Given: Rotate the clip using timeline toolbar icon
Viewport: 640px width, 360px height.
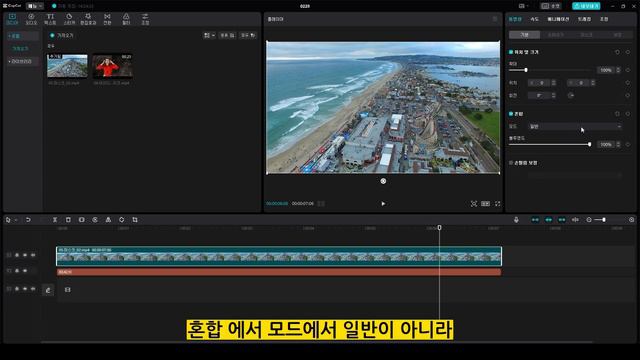Looking at the screenshot, I should coord(122,220).
